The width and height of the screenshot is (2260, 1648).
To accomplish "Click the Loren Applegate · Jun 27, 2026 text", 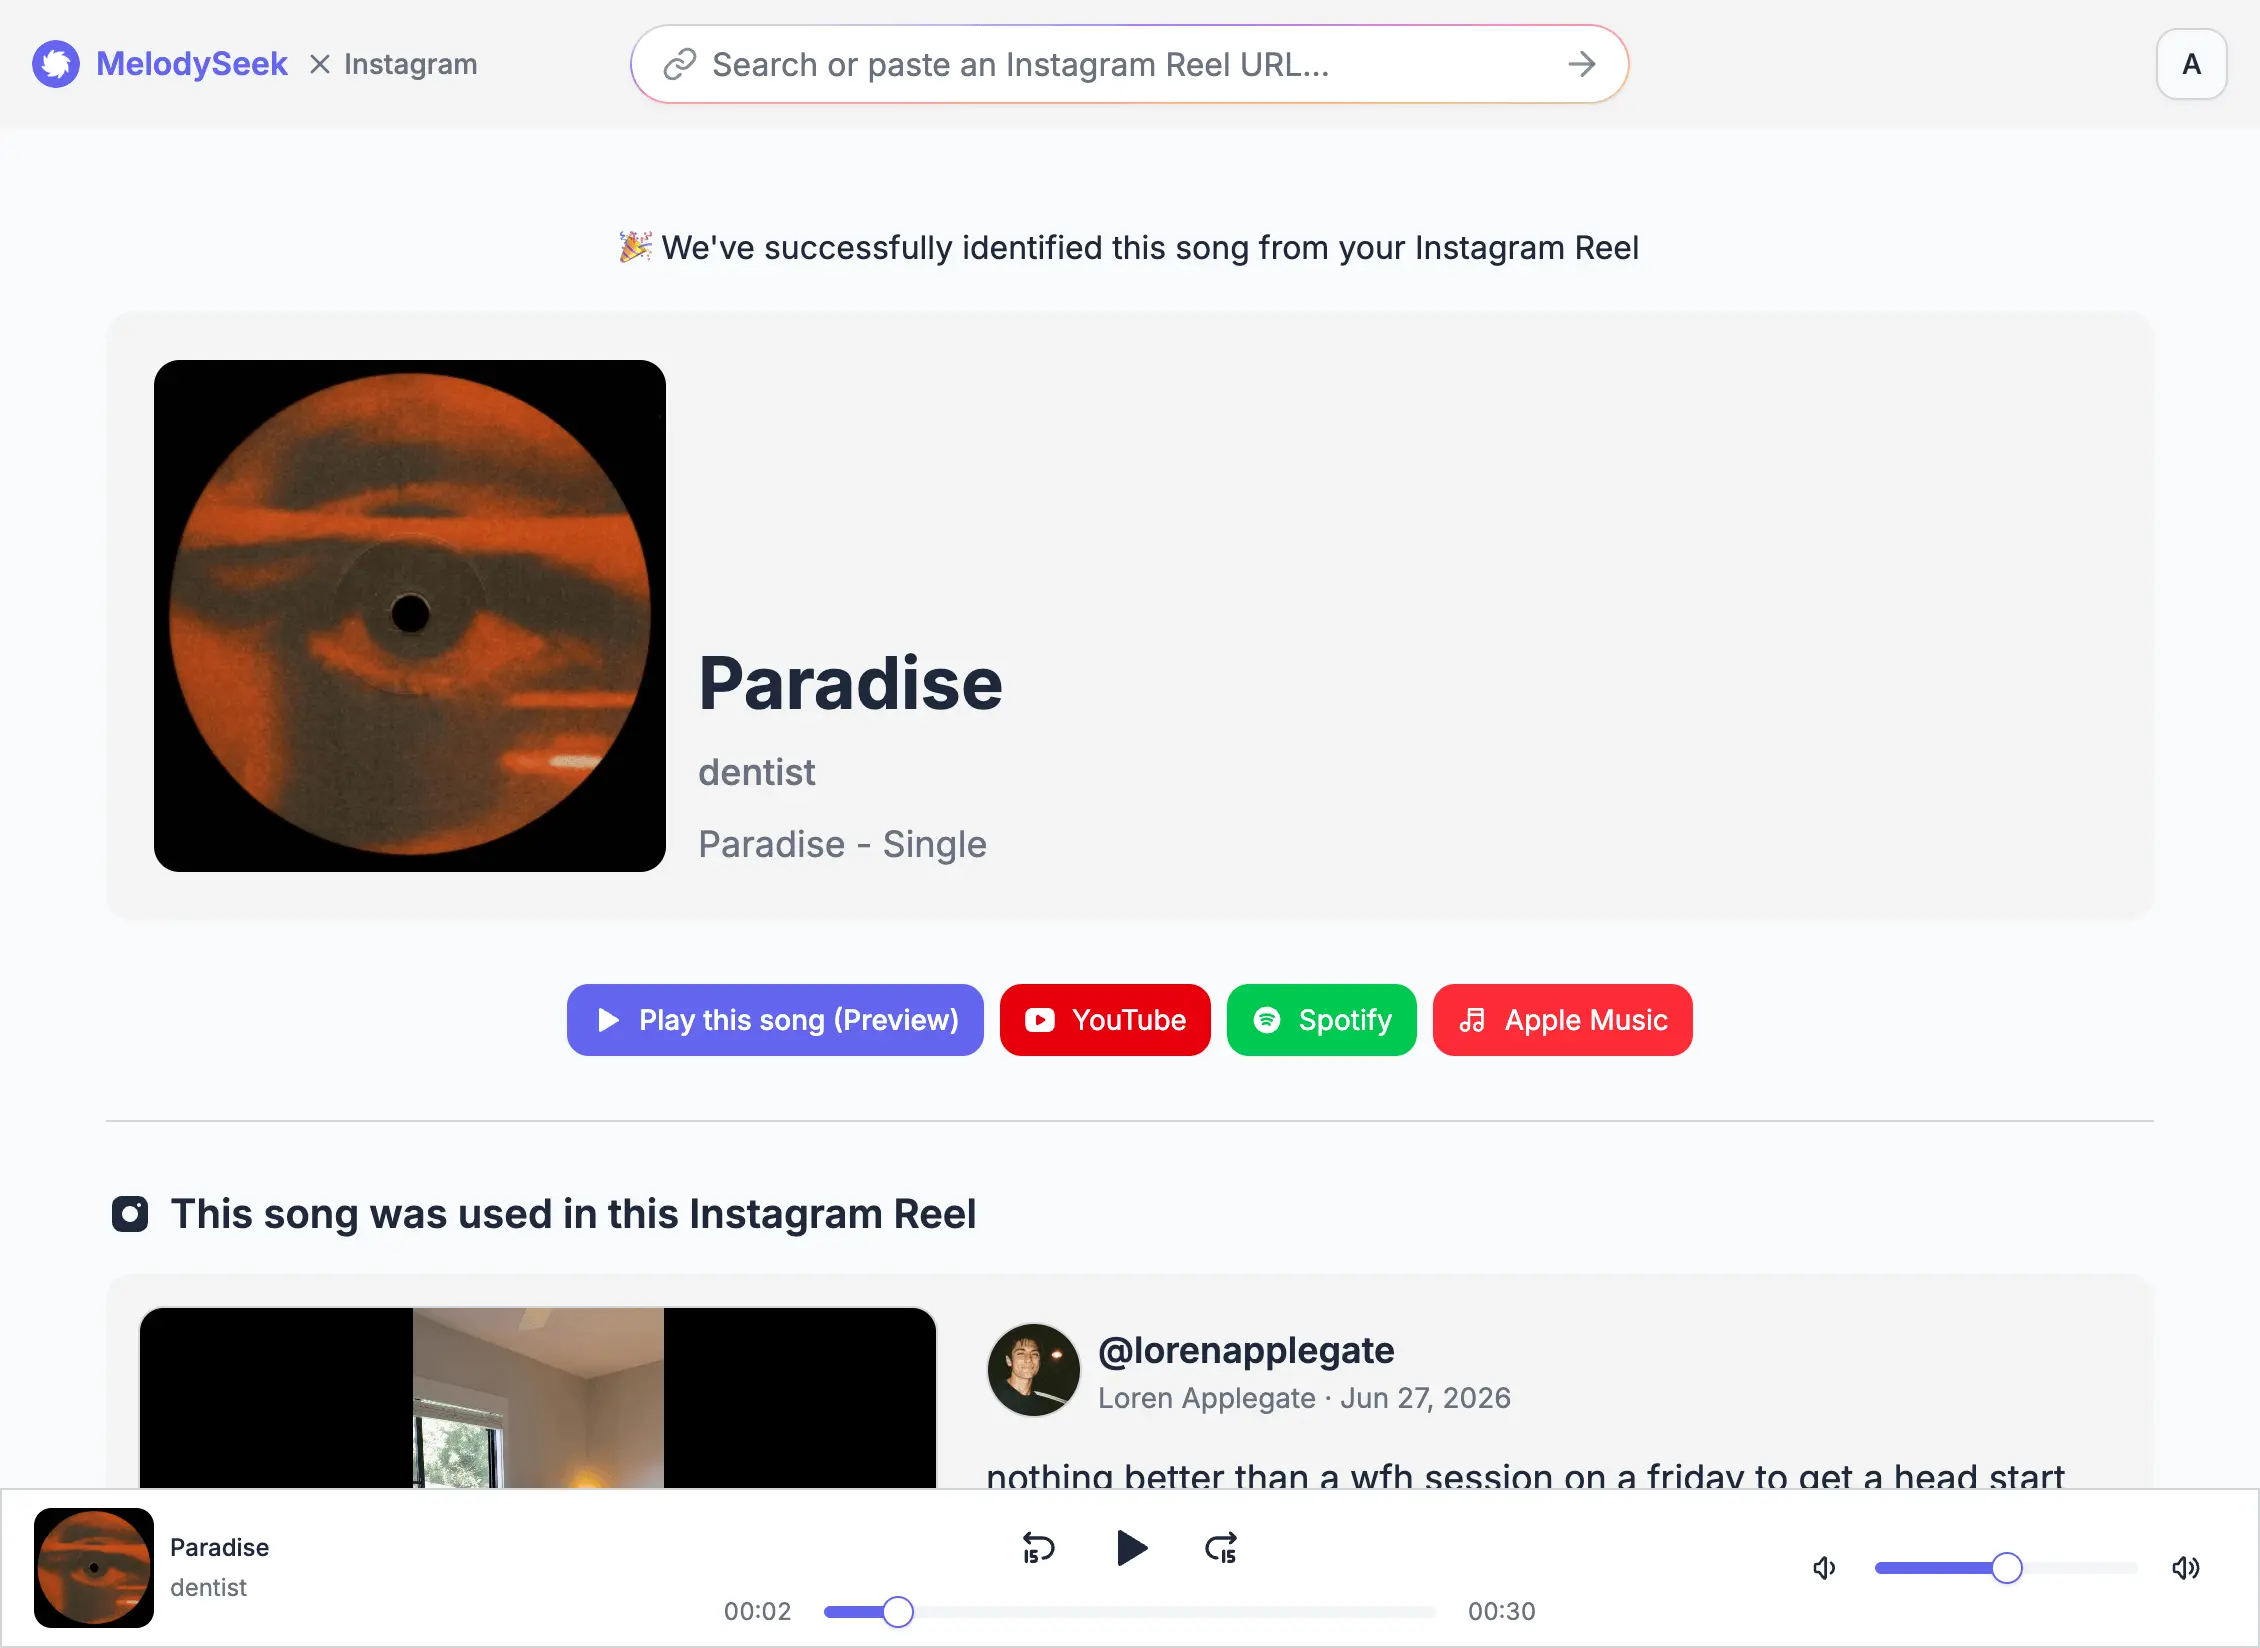I will [1304, 1398].
